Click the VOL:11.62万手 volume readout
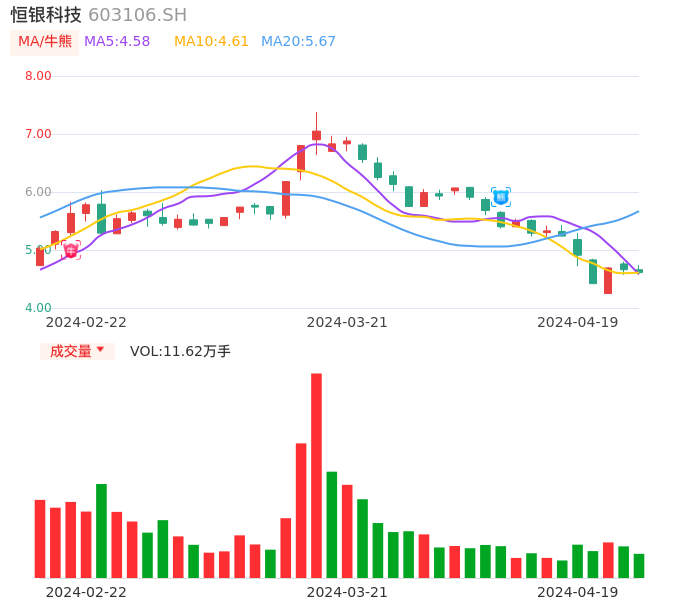This screenshot has width=686, height=606. (180, 351)
